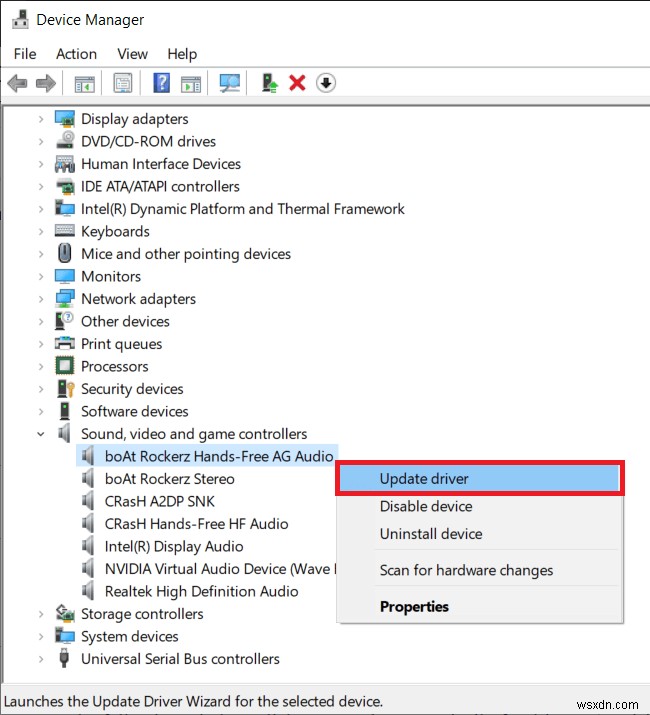650x715 pixels.
Task: Choose Uninstall device from context menu
Action: point(479,534)
